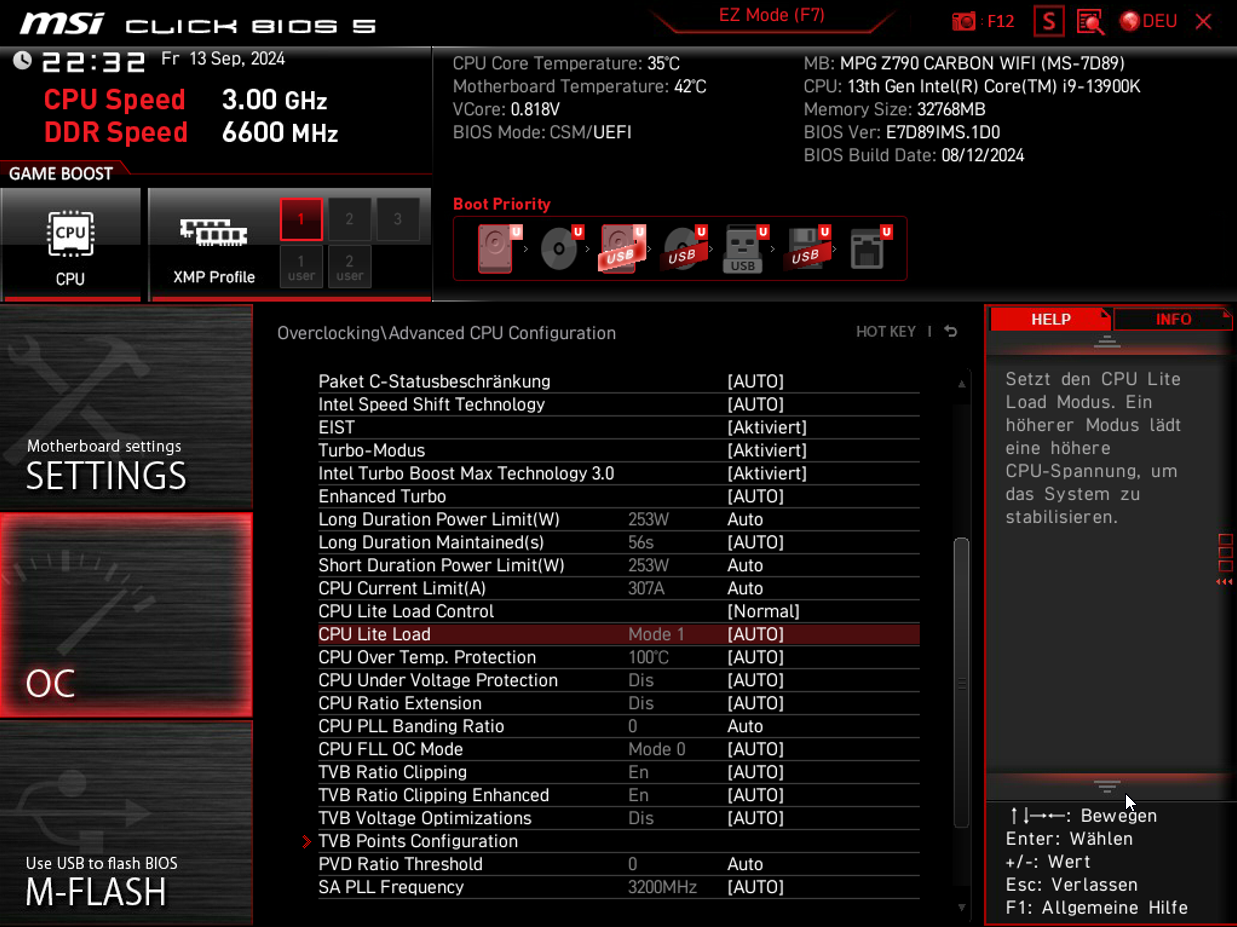The height and width of the screenshot is (927, 1237).
Task: Click the settings list scrollbar thumb
Action: click(962, 683)
